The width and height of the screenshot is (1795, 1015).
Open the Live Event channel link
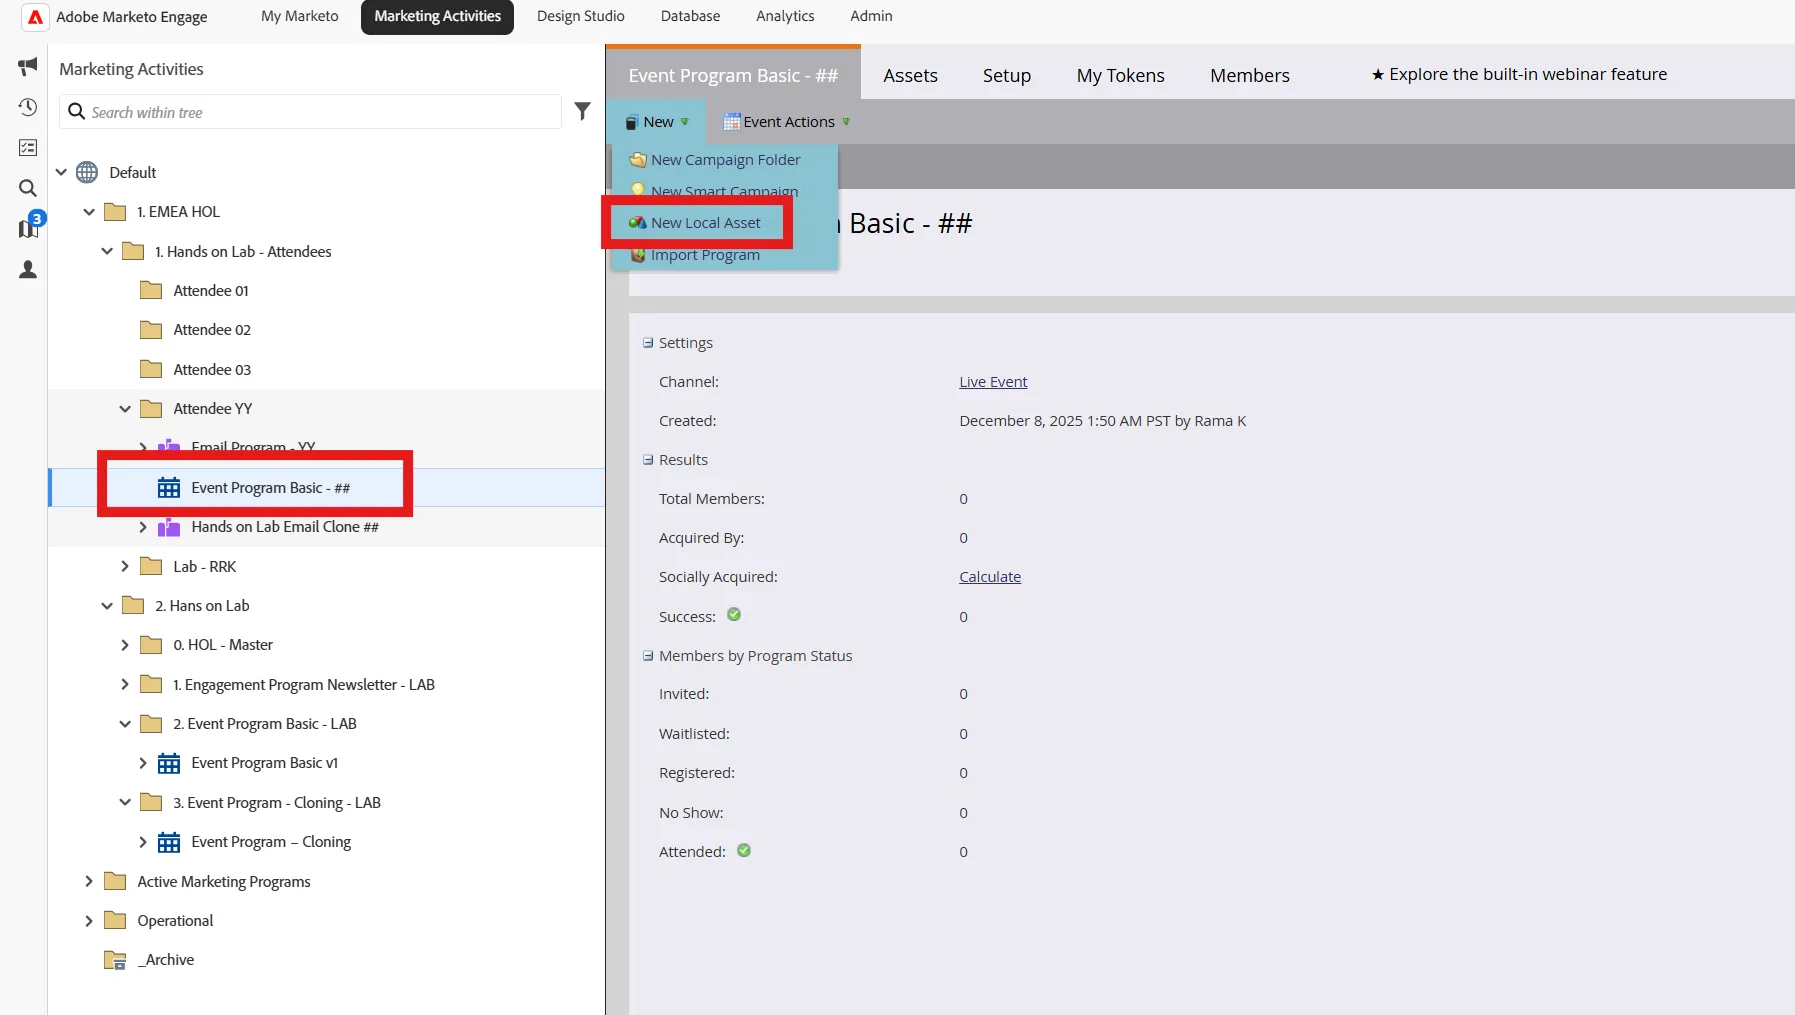[993, 382]
